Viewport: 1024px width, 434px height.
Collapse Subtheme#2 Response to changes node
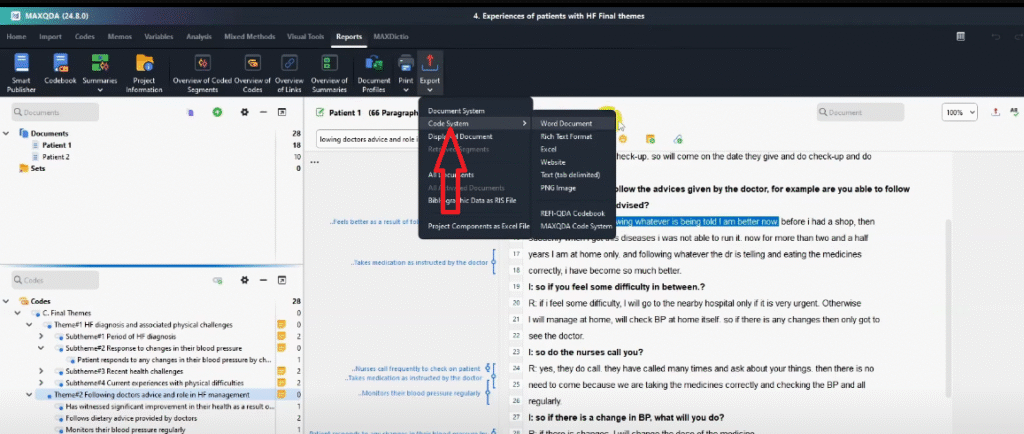(41, 348)
